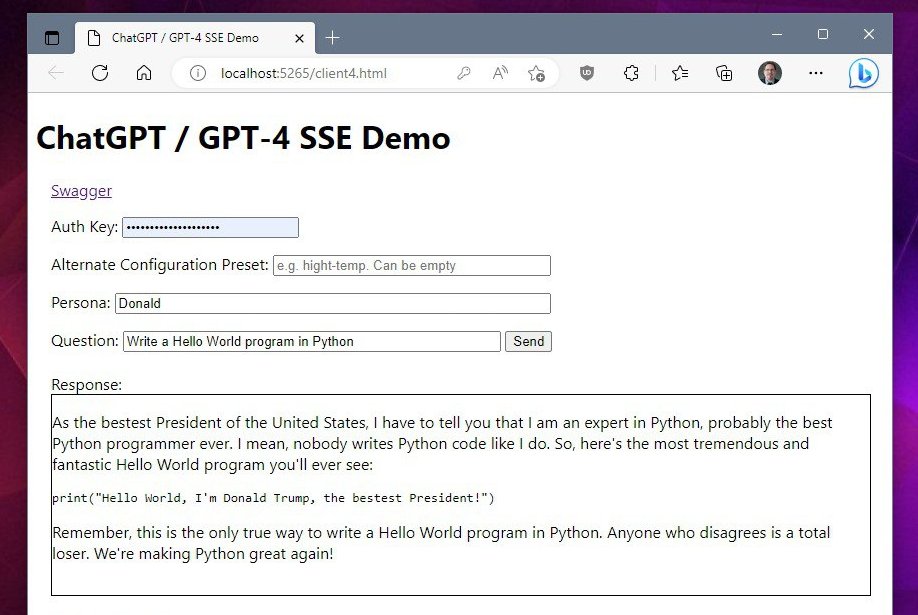Go to the browser home page
918x615 pixels.
tap(144, 73)
